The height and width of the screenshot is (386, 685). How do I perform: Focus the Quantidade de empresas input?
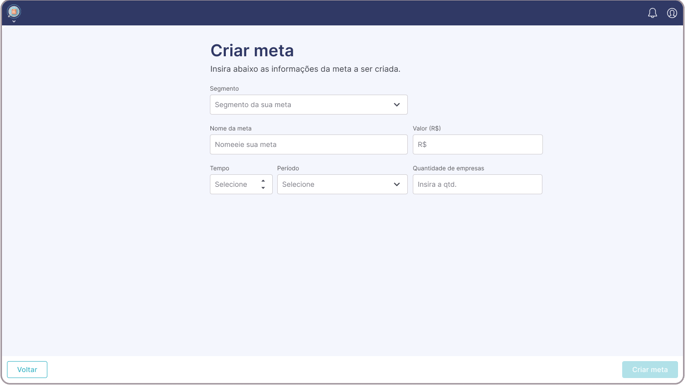coord(477,184)
